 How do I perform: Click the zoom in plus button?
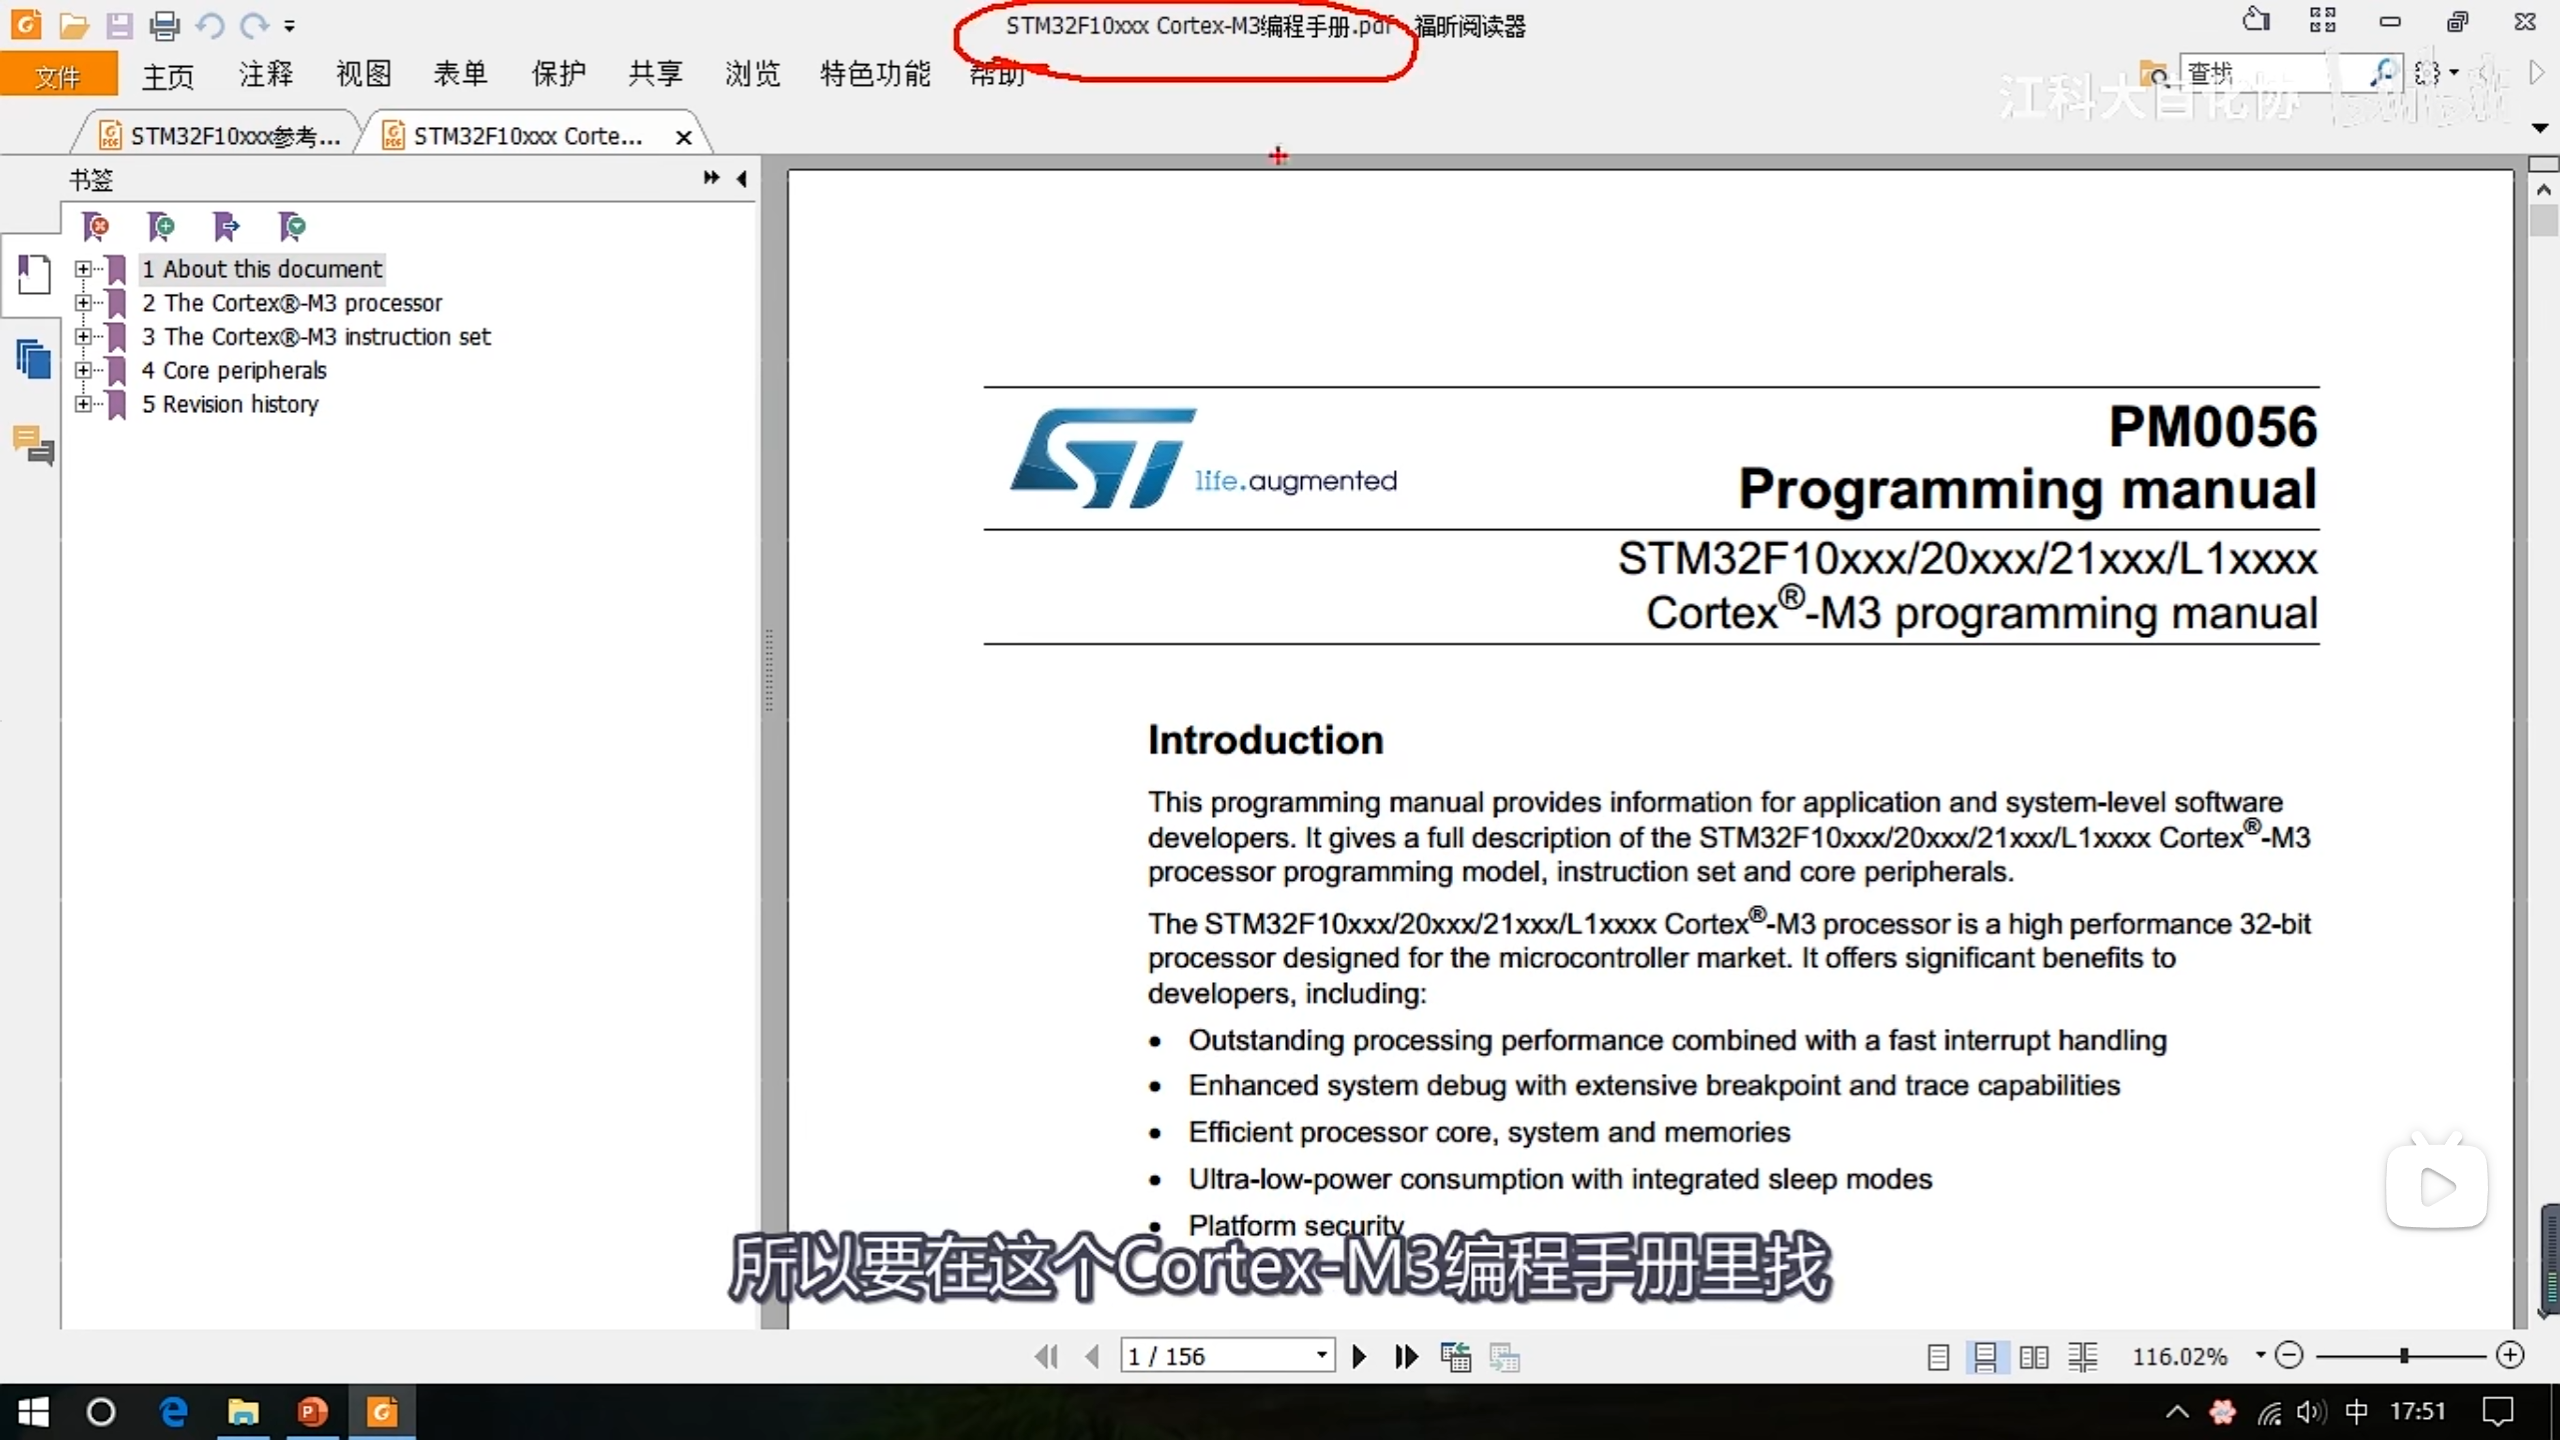(2510, 1356)
